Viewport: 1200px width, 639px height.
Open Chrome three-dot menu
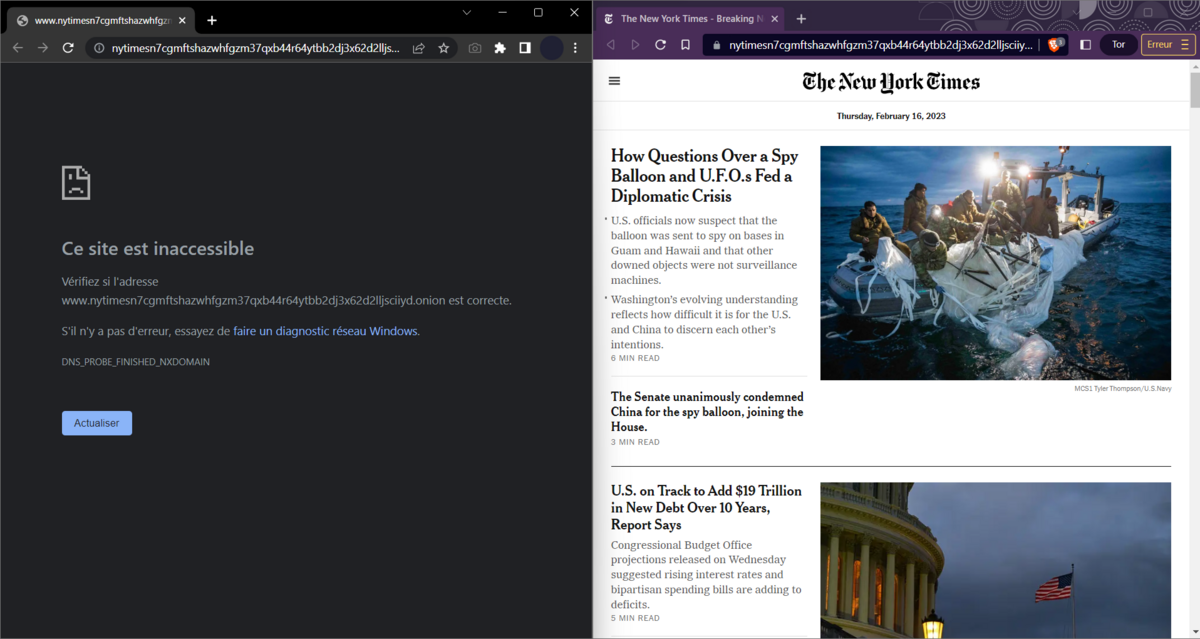[x=575, y=47]
